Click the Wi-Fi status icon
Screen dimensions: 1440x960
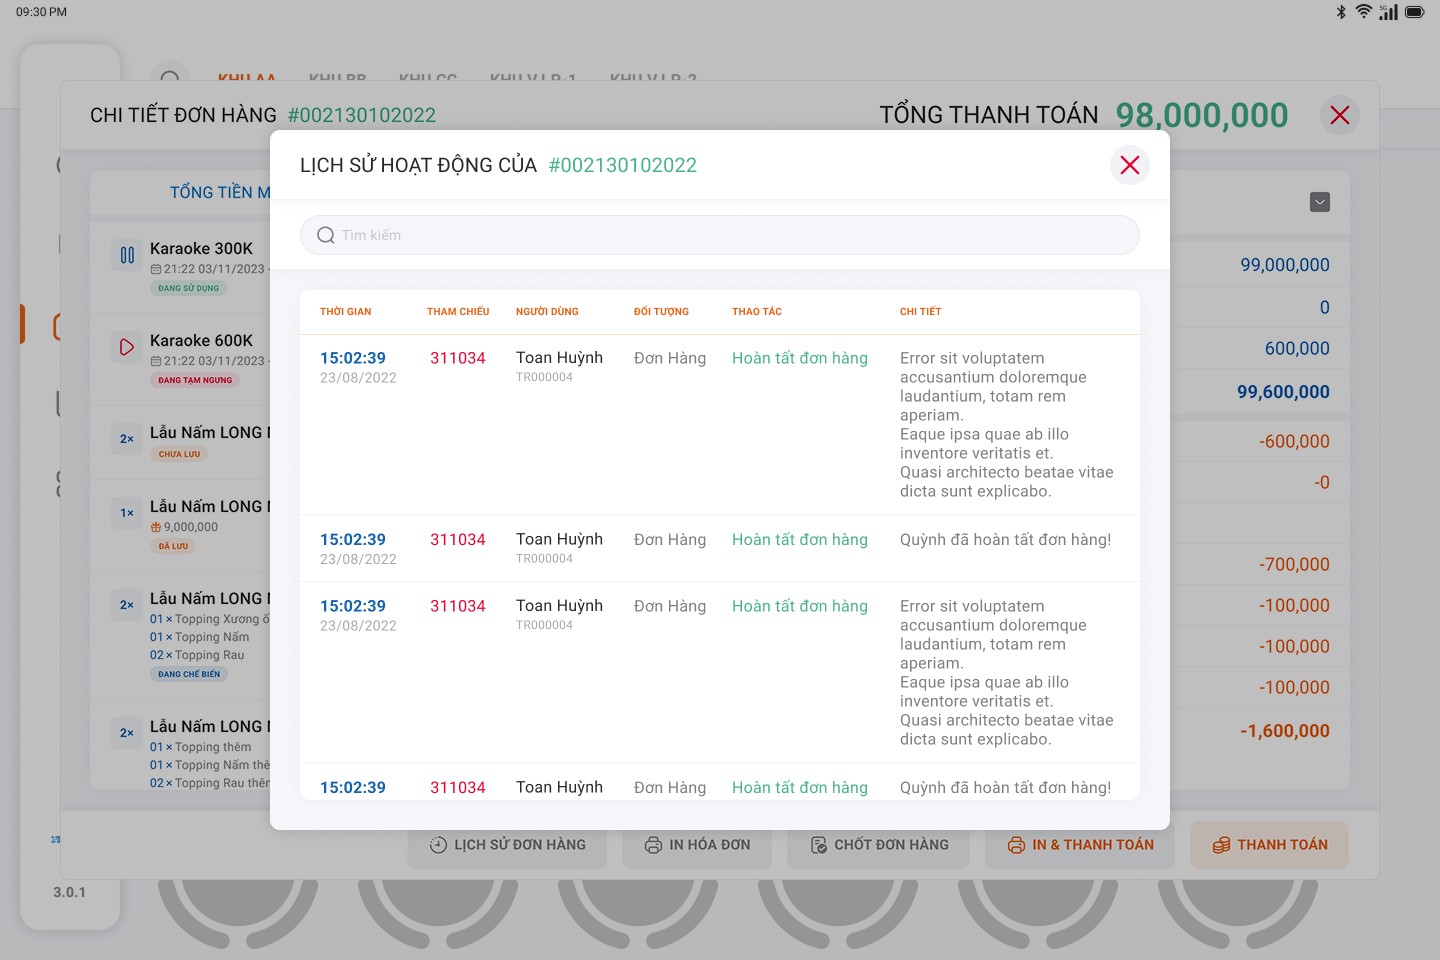click(x=1364, y=12)
